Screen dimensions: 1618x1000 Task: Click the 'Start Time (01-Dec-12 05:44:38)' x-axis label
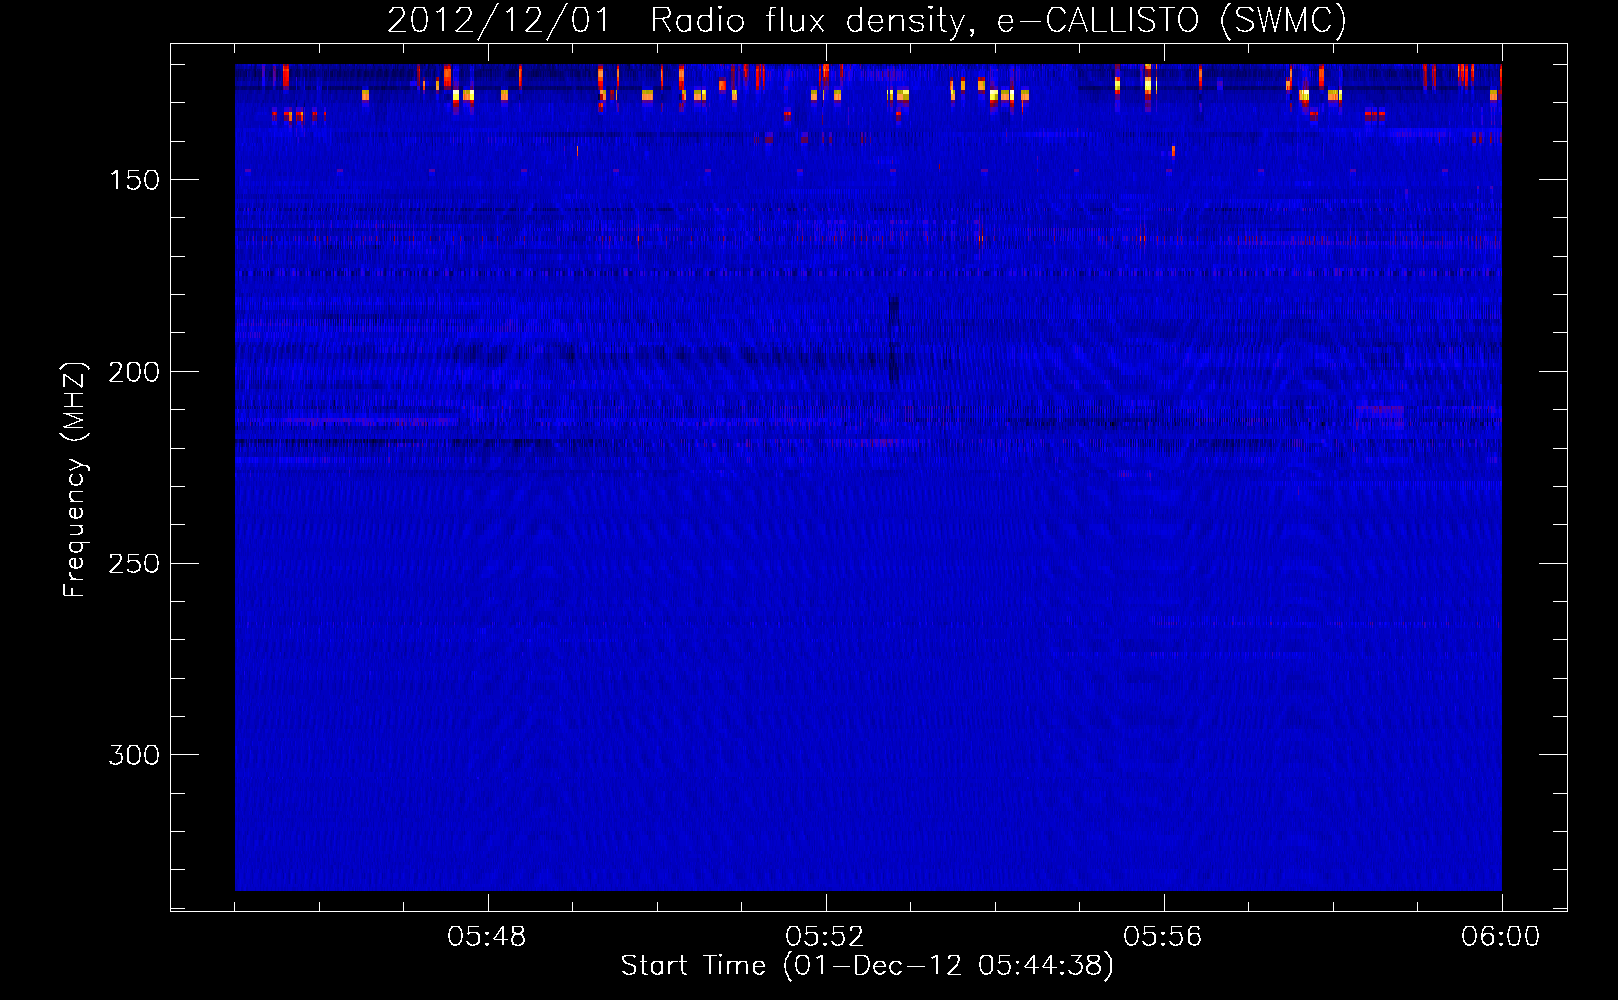867,966
